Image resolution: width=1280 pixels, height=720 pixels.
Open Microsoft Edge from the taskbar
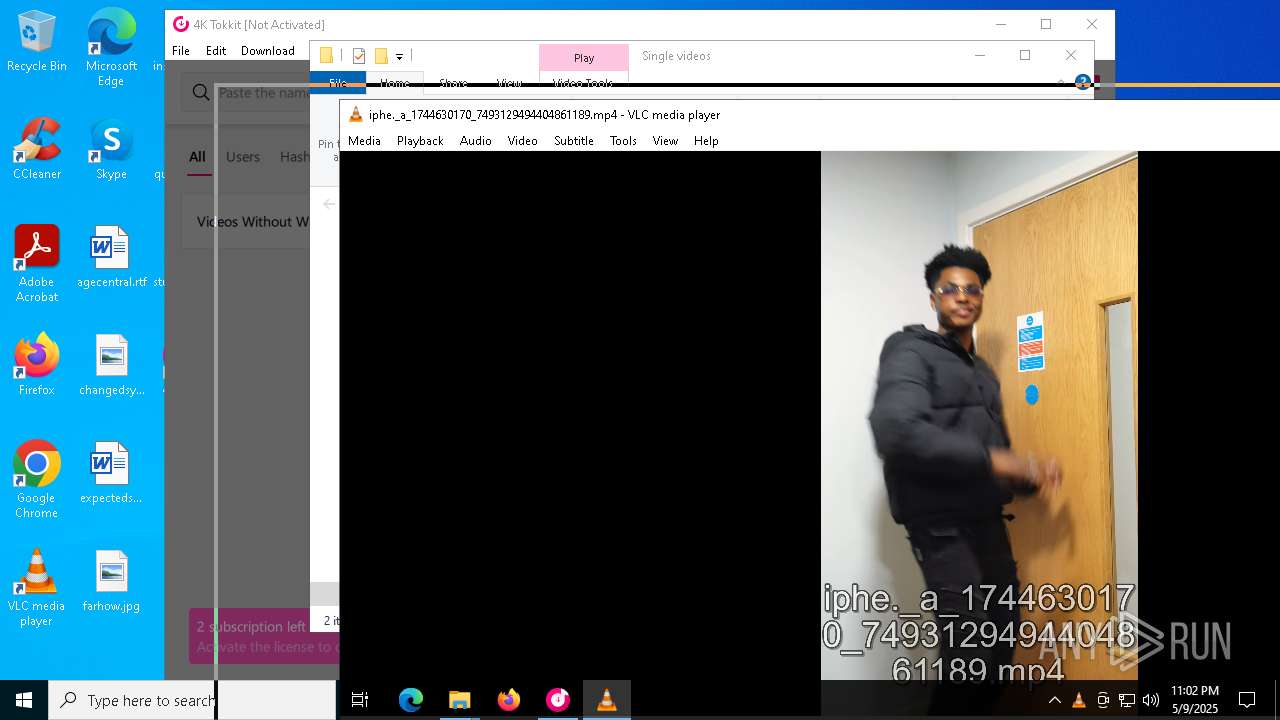point(411,700)
